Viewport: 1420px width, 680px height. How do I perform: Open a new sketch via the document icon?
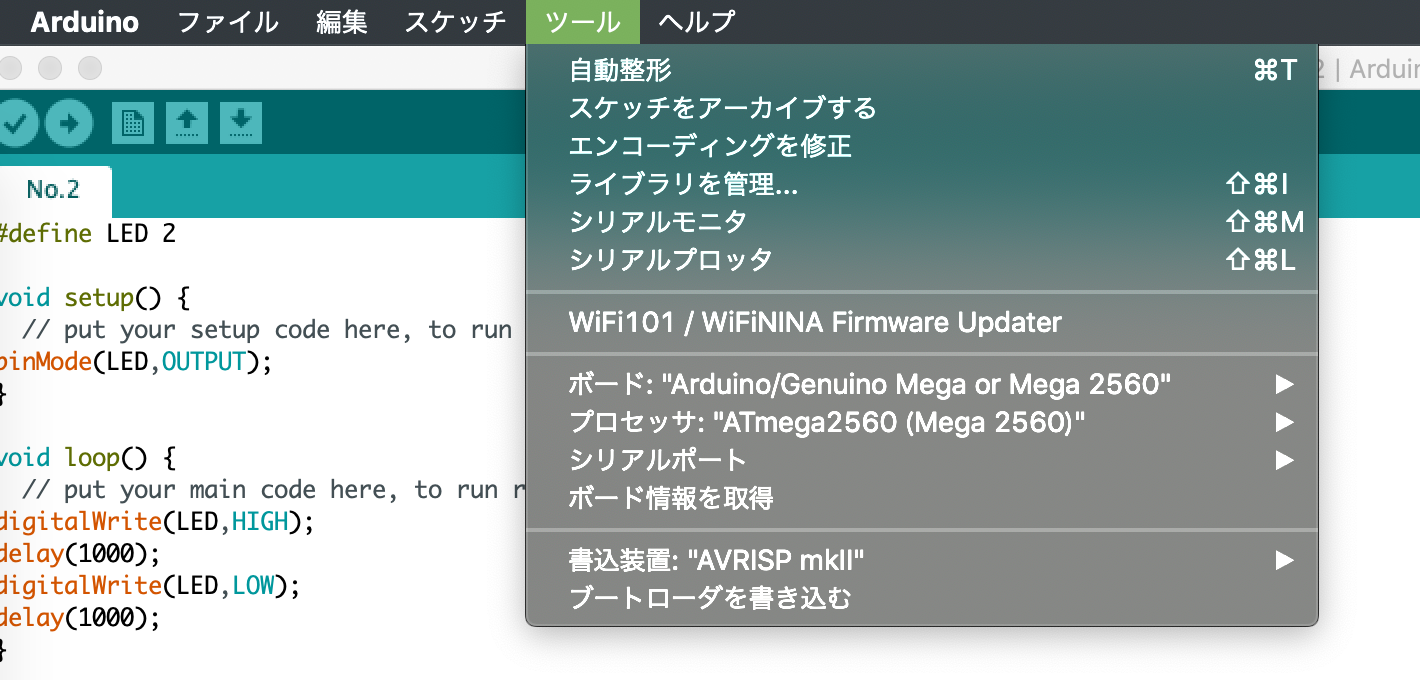[x=132, y=121]
